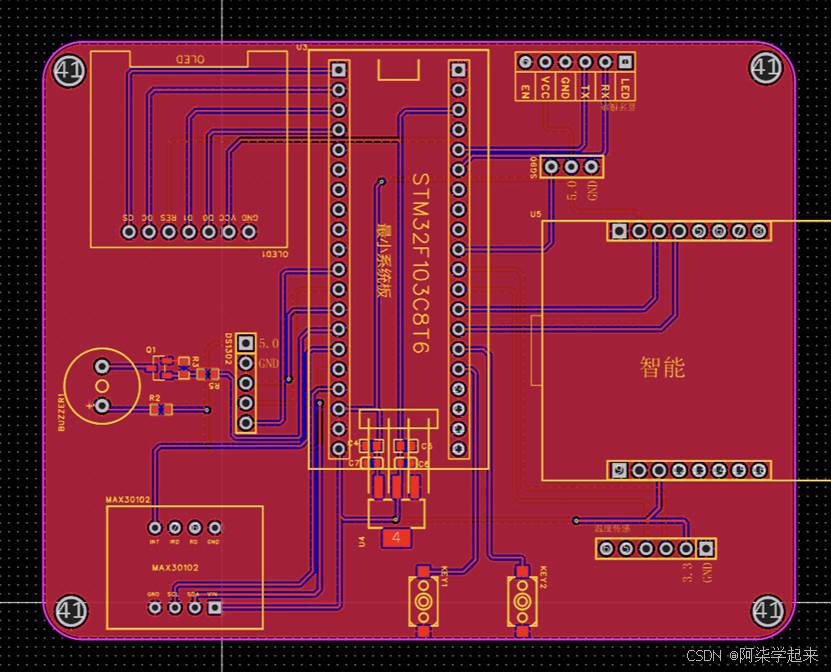Select resistor R2 footprint
The image size is (831, 672).
click(x=161, y=409)
